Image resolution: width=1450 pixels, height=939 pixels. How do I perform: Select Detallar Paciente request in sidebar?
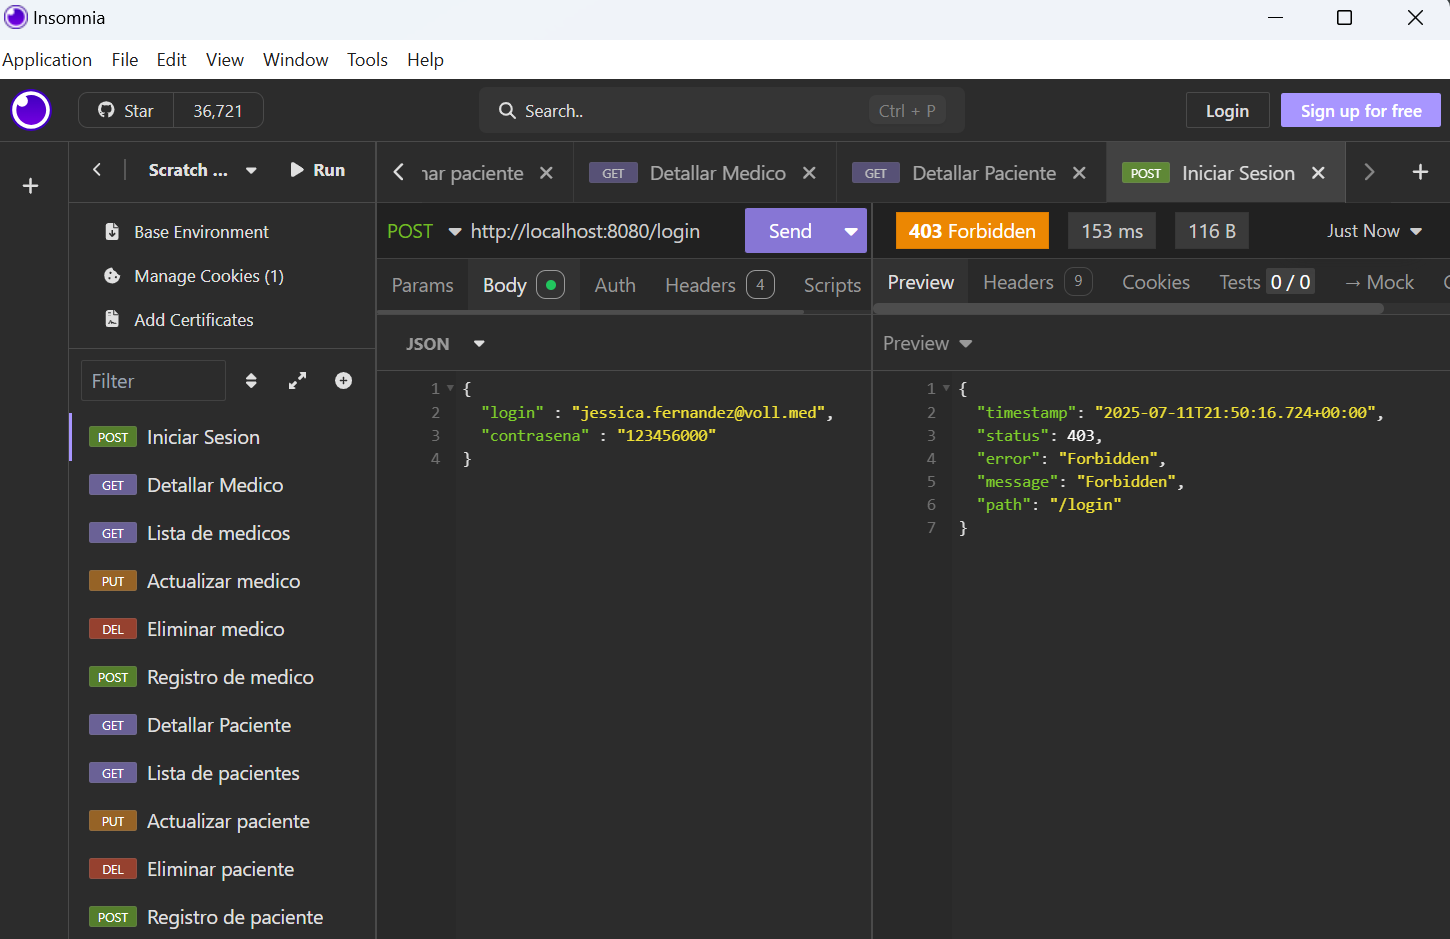[222, 725]
